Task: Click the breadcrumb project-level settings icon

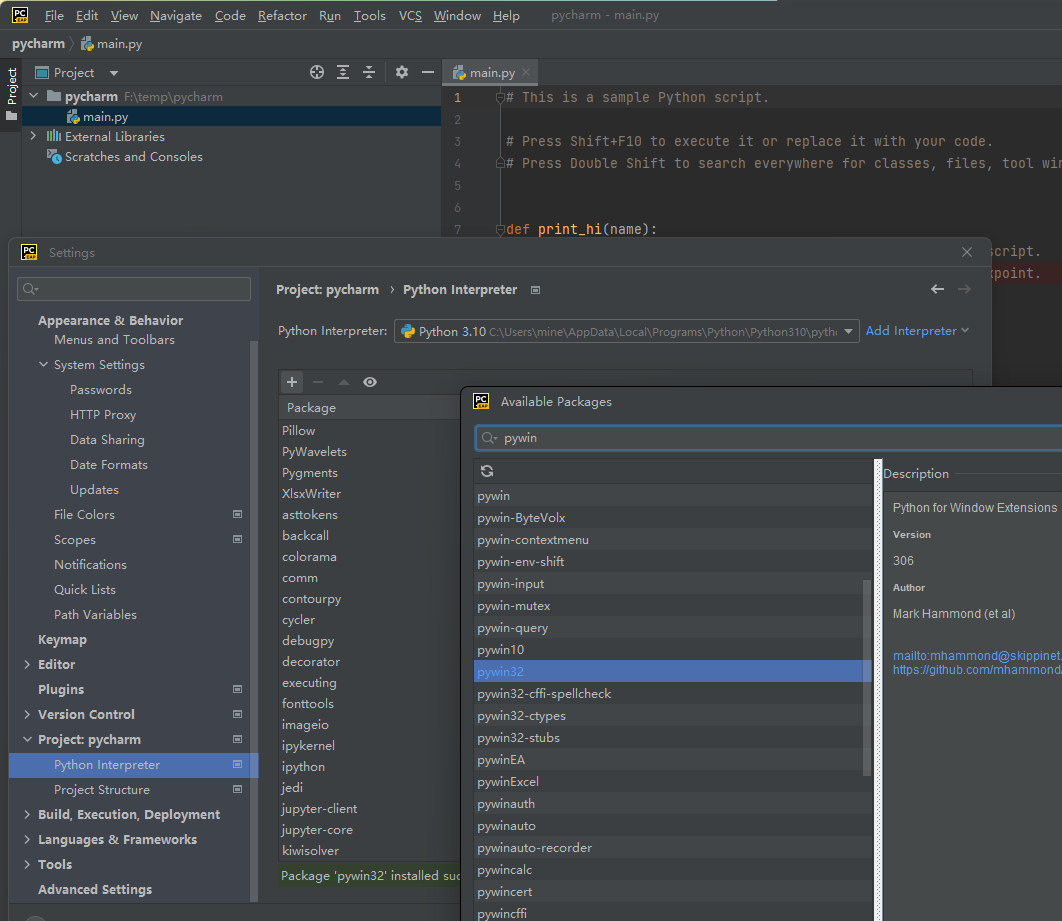Action: tap(536, 290)
